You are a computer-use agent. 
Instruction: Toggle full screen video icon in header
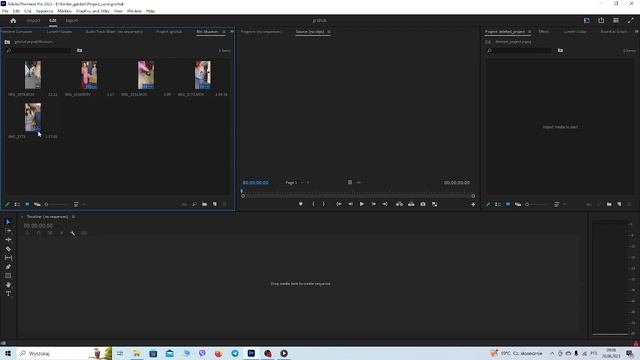point(631,20)
